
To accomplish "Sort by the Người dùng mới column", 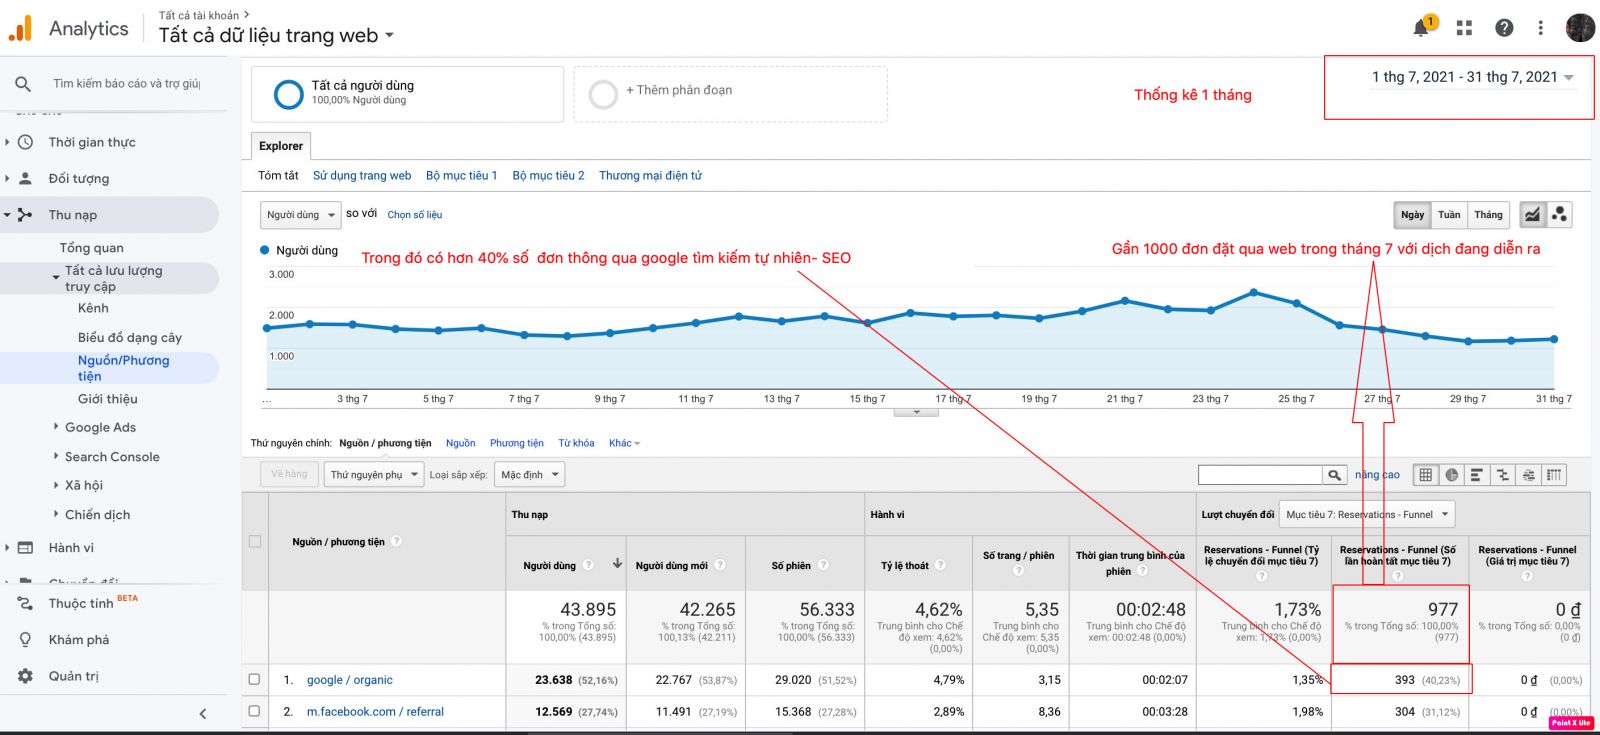I will click(x=671, y=566).
